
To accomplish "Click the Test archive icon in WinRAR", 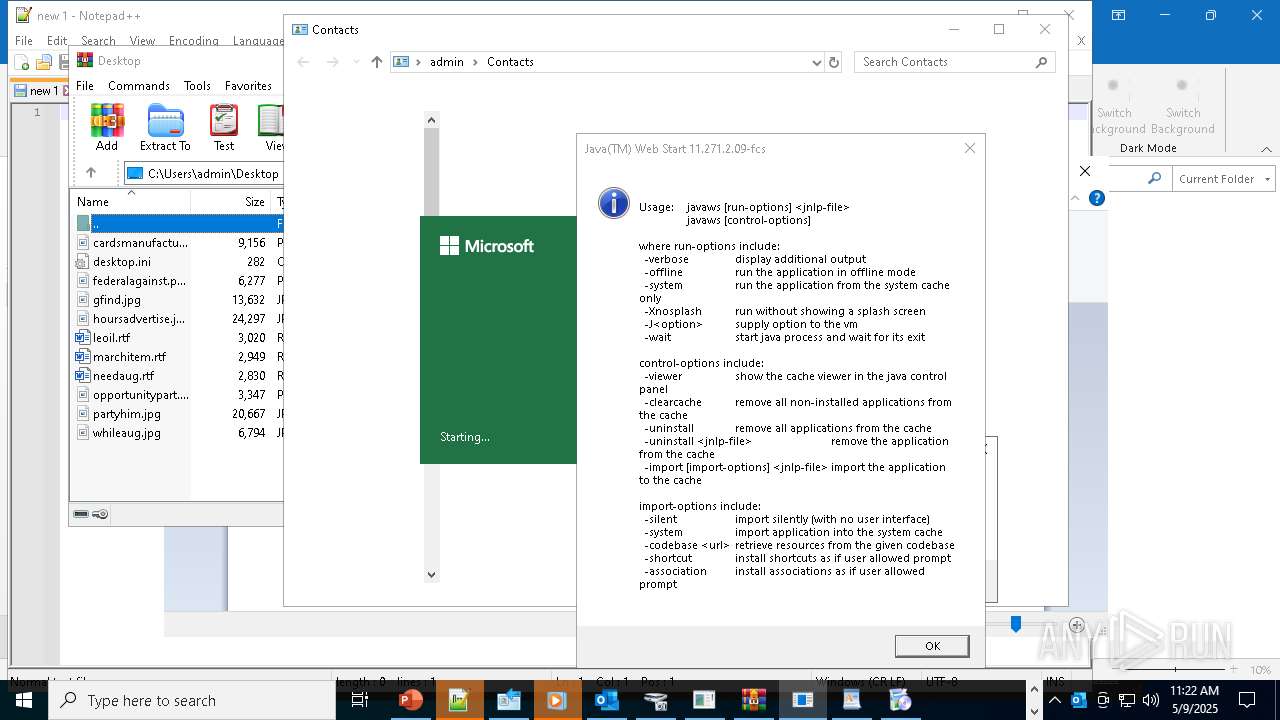I will click(224, 127).
